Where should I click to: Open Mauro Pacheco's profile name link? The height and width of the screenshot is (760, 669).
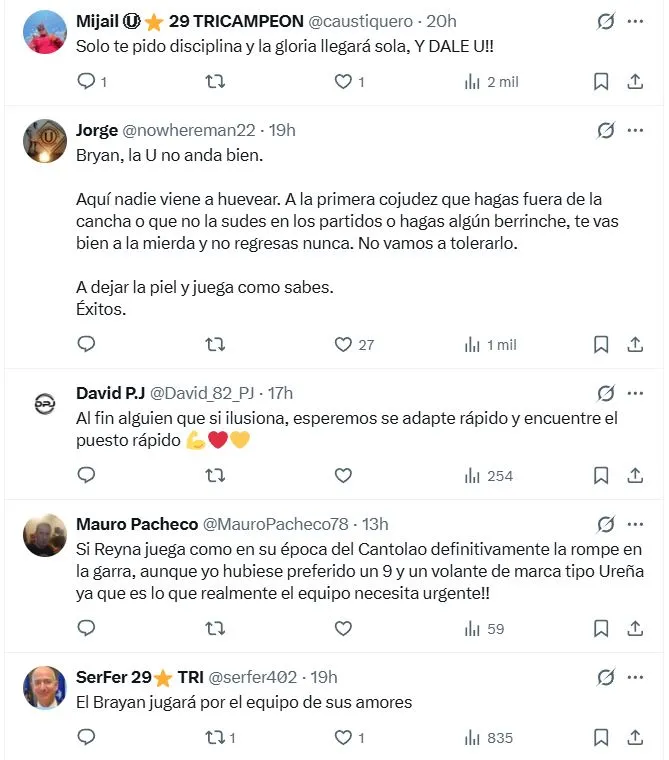click(x=136, y=524)
